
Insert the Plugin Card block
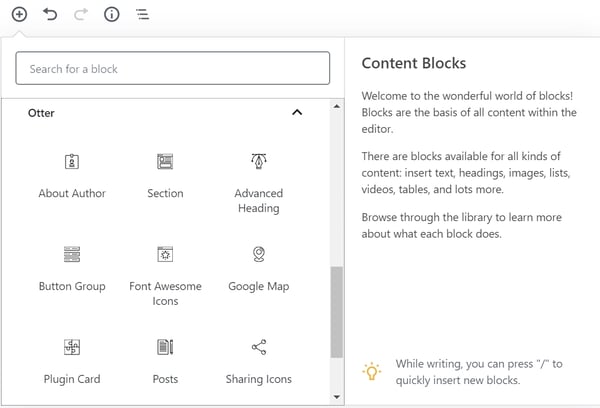click(x=72, y=361)
